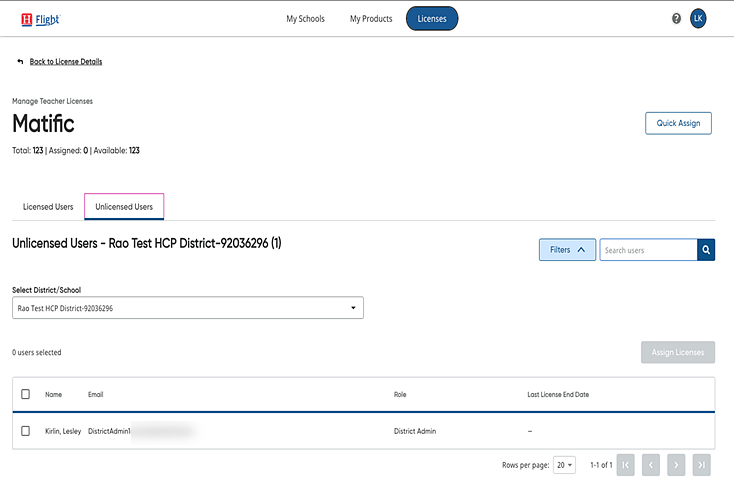Open the LK user avatar menu
Viewport: 734px width, 488px height.
698,19
